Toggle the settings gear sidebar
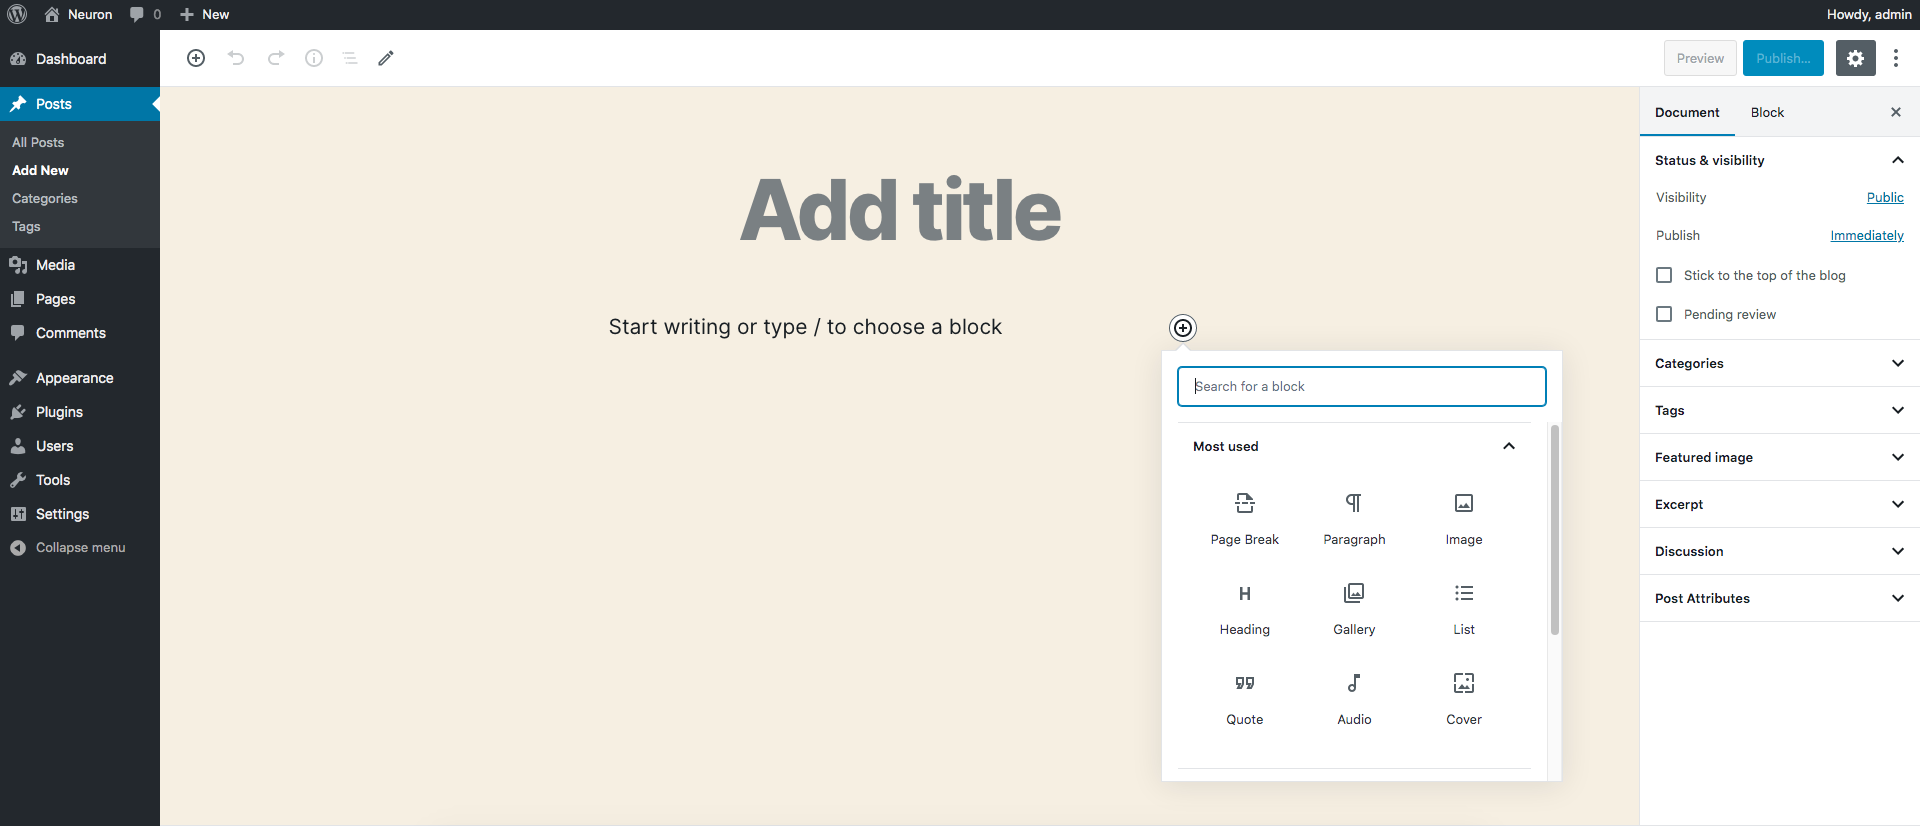This screenshot has width=1920, height=826. pyautogui.click(x=1855, y=58)
